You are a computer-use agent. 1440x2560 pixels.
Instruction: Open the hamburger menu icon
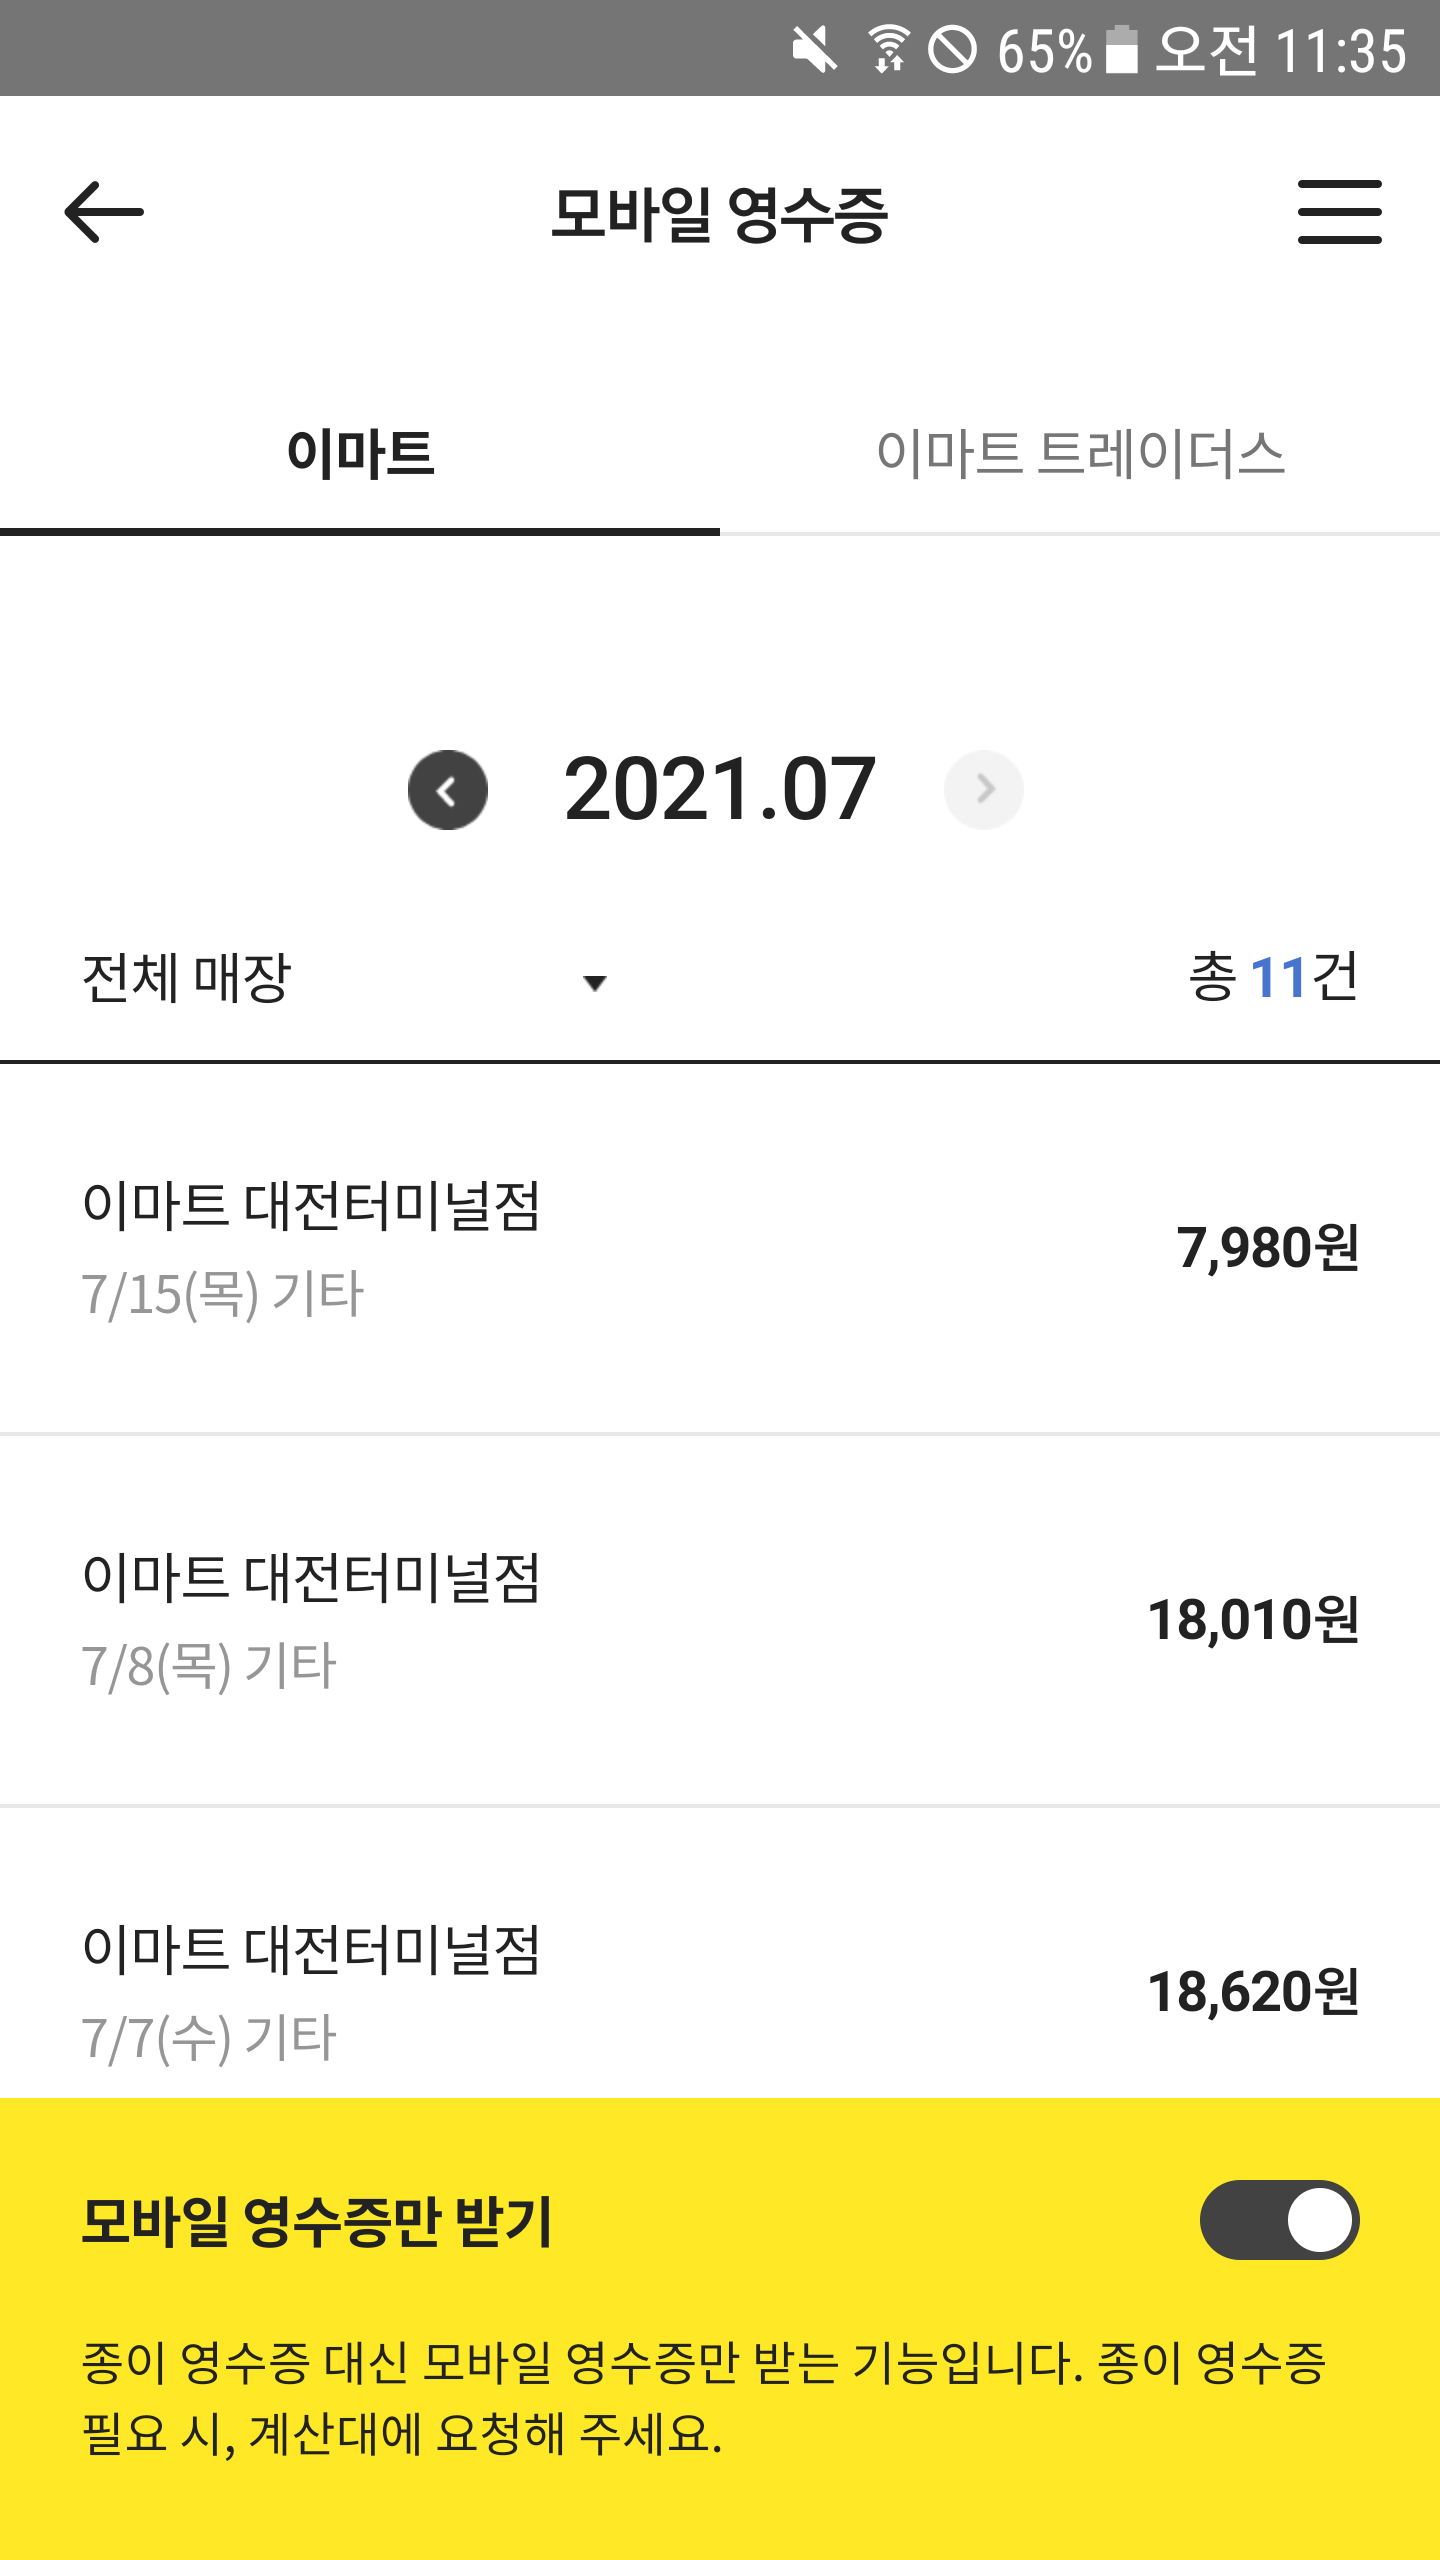(x=1339, y=212)
